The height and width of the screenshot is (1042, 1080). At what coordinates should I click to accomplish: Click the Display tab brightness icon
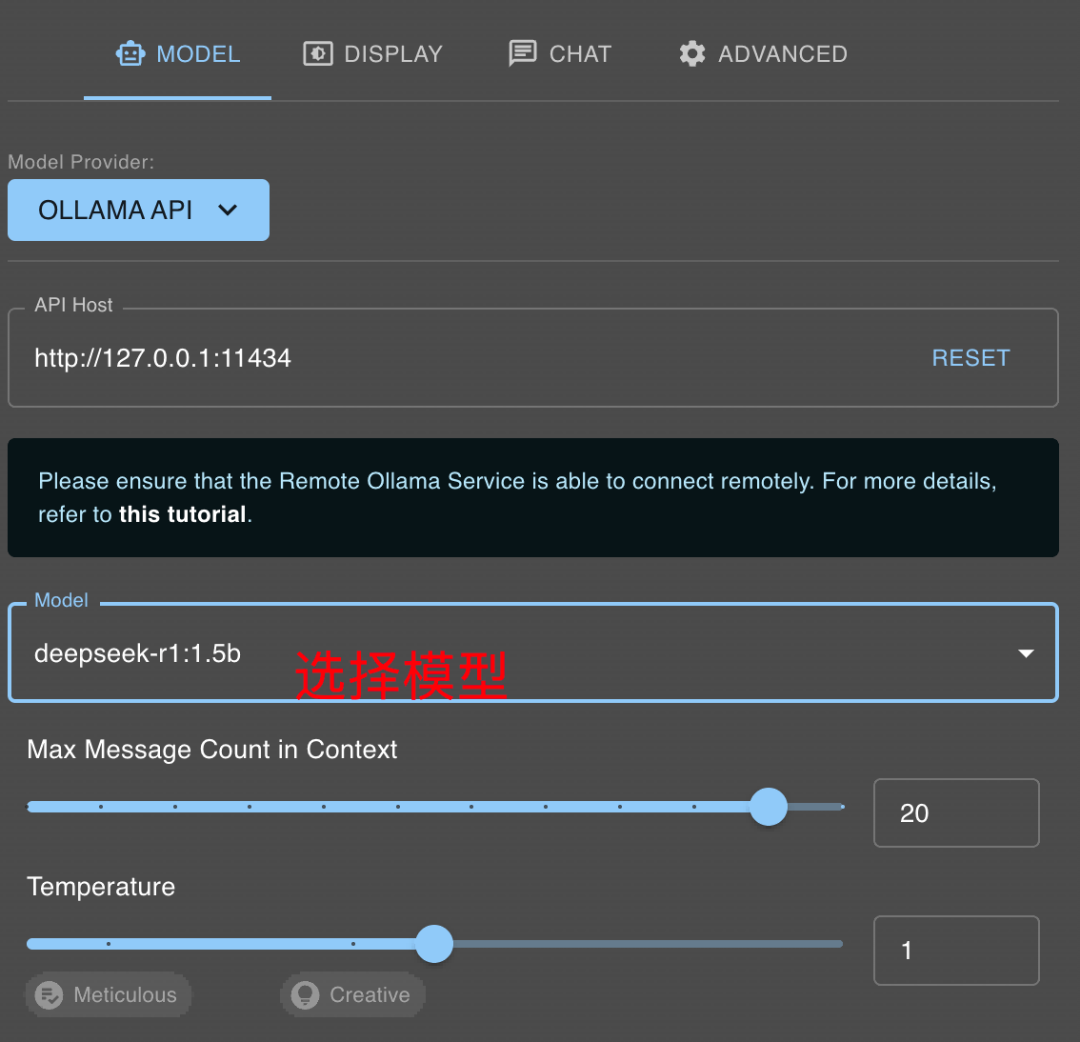(318, 54)
